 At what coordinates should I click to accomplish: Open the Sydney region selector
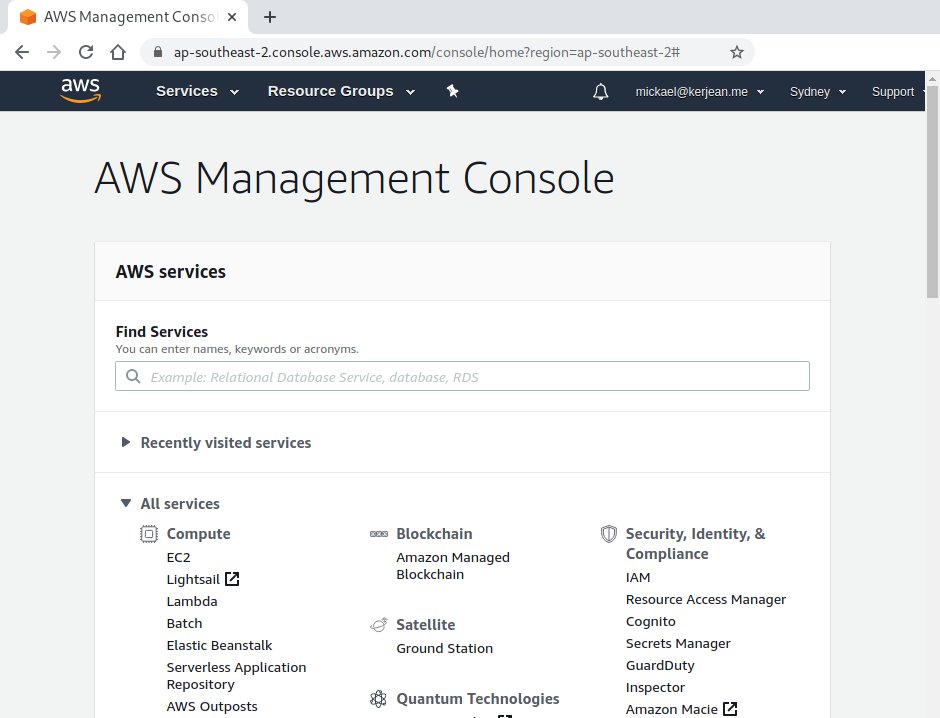pos(818,92)
